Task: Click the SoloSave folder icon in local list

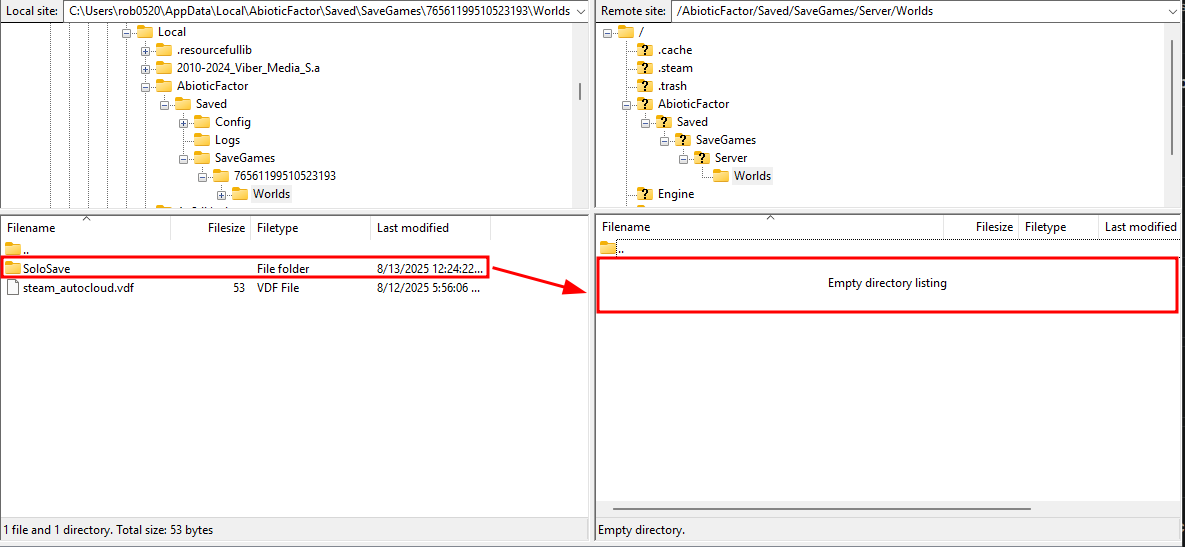Action: click(13, 268)
